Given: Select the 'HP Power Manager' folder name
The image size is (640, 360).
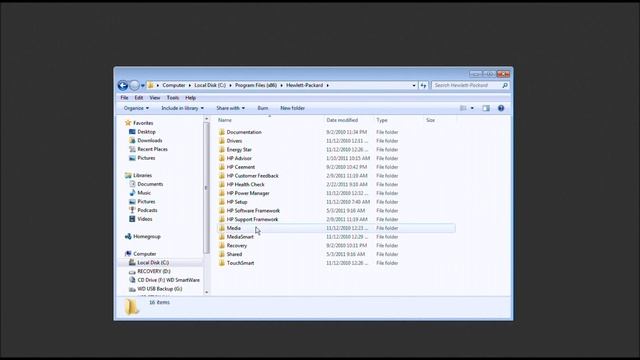Looking at the screenshot, I should click(x=248, y=193).
